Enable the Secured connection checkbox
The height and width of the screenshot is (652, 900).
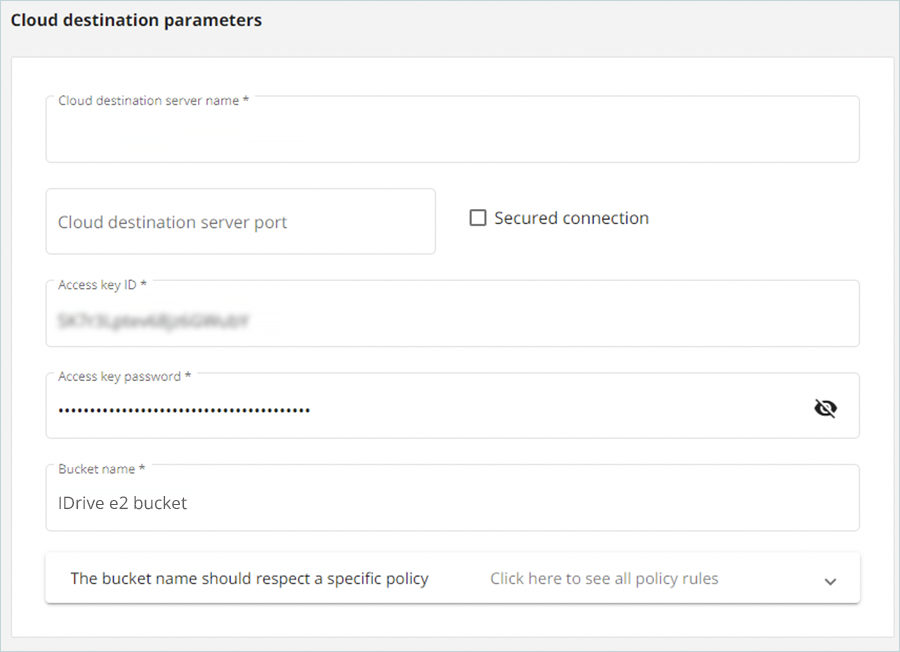click(478, 218)
